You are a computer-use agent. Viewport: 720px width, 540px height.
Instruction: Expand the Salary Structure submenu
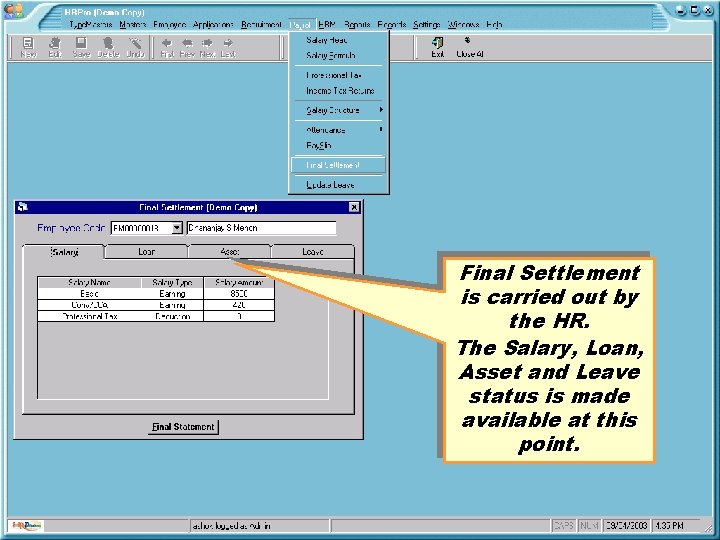coord(339,110)
